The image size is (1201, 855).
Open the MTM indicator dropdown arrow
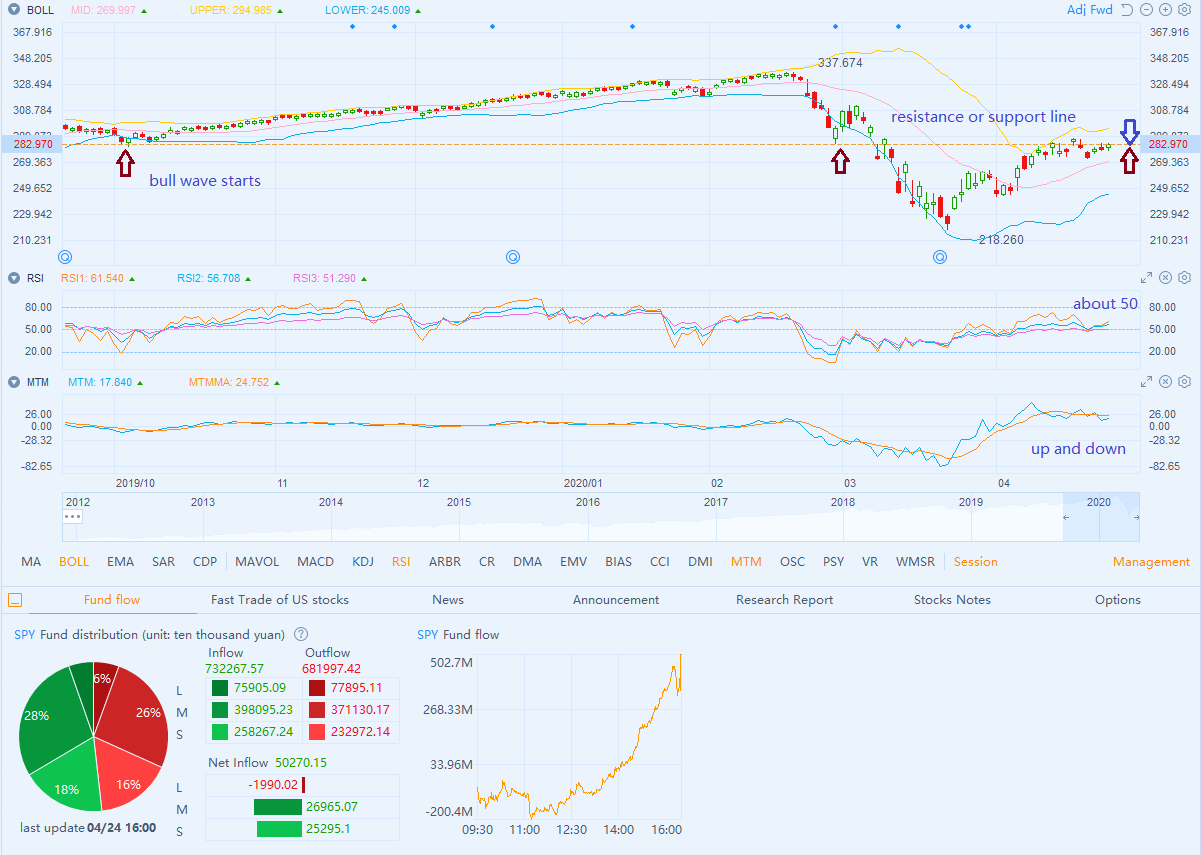pos(14,381)
